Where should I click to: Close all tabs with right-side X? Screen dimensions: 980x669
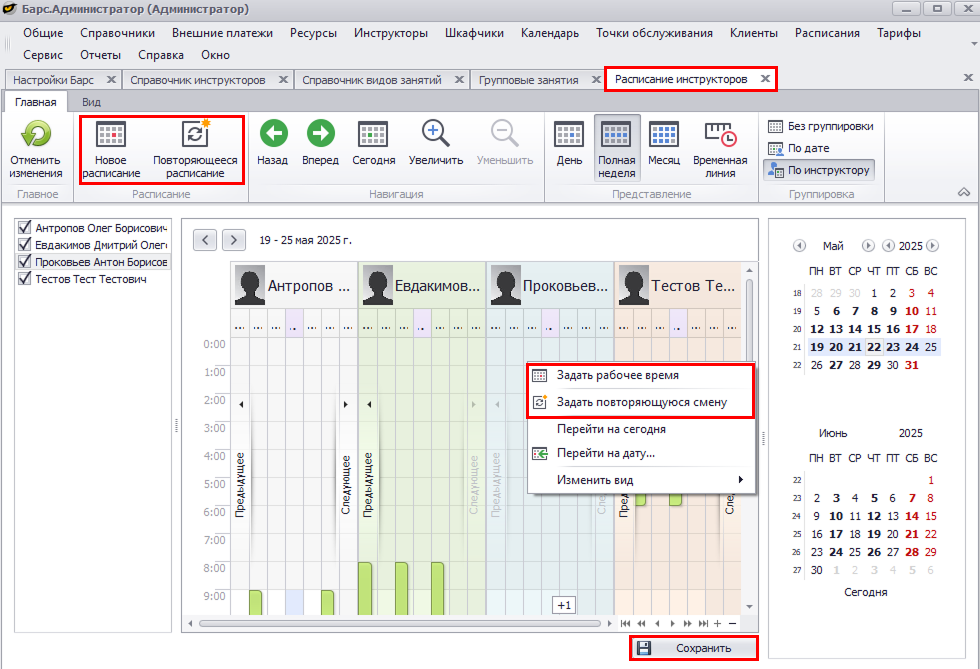(968, 78)
